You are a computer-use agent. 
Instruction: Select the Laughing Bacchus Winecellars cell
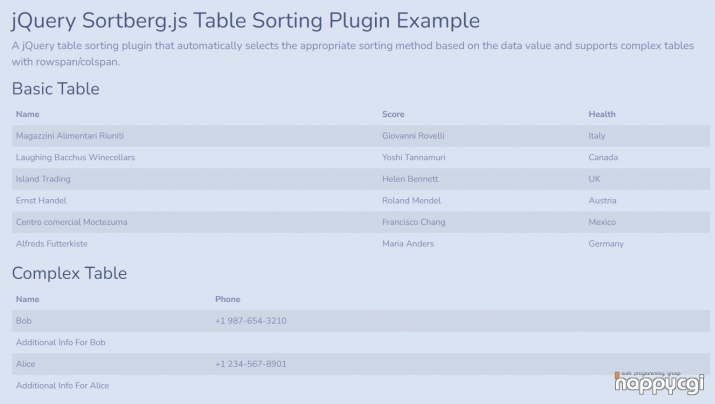point(75,158)
